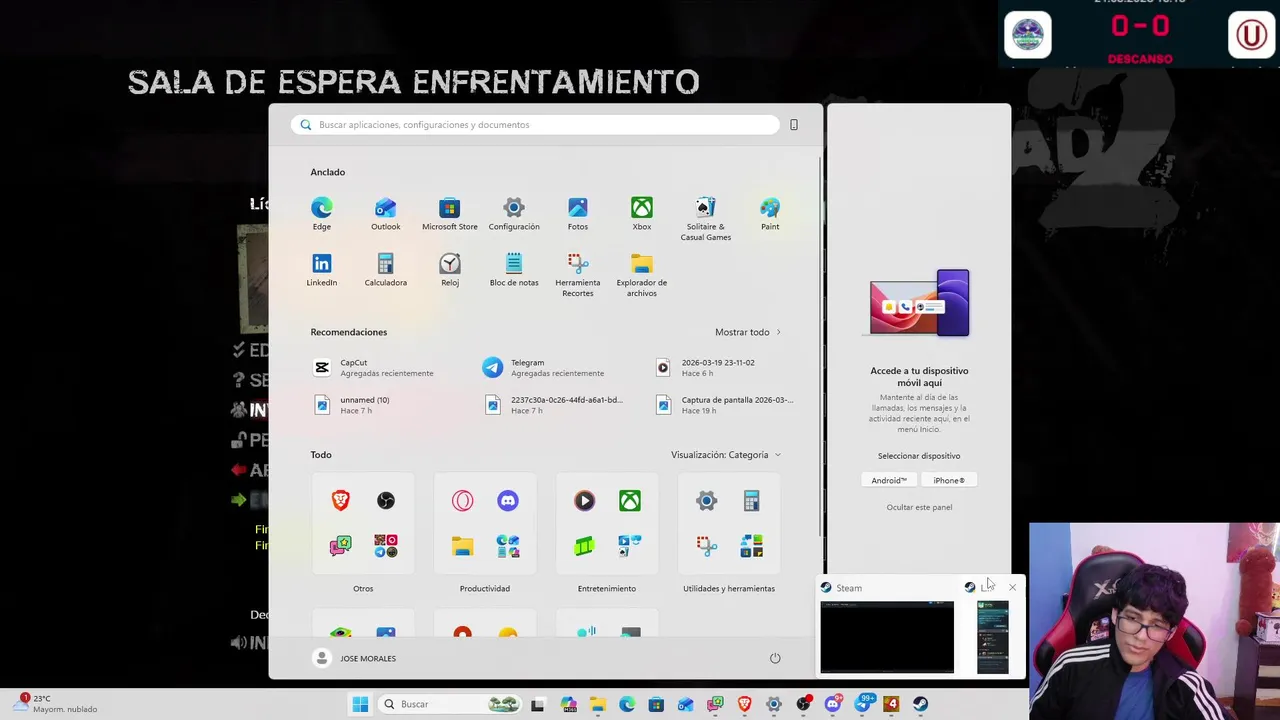The image size is (1280, 720).
Task: Click the Start menu vertical scrollbar
Action: [x=820, y=346]
